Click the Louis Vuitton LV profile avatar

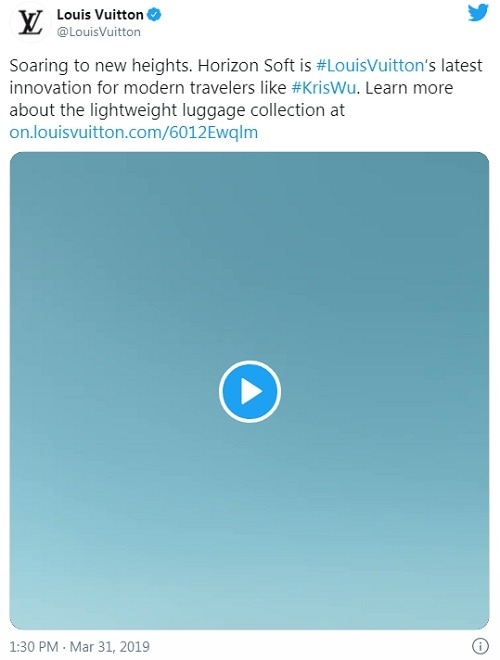tap(30, 22)
